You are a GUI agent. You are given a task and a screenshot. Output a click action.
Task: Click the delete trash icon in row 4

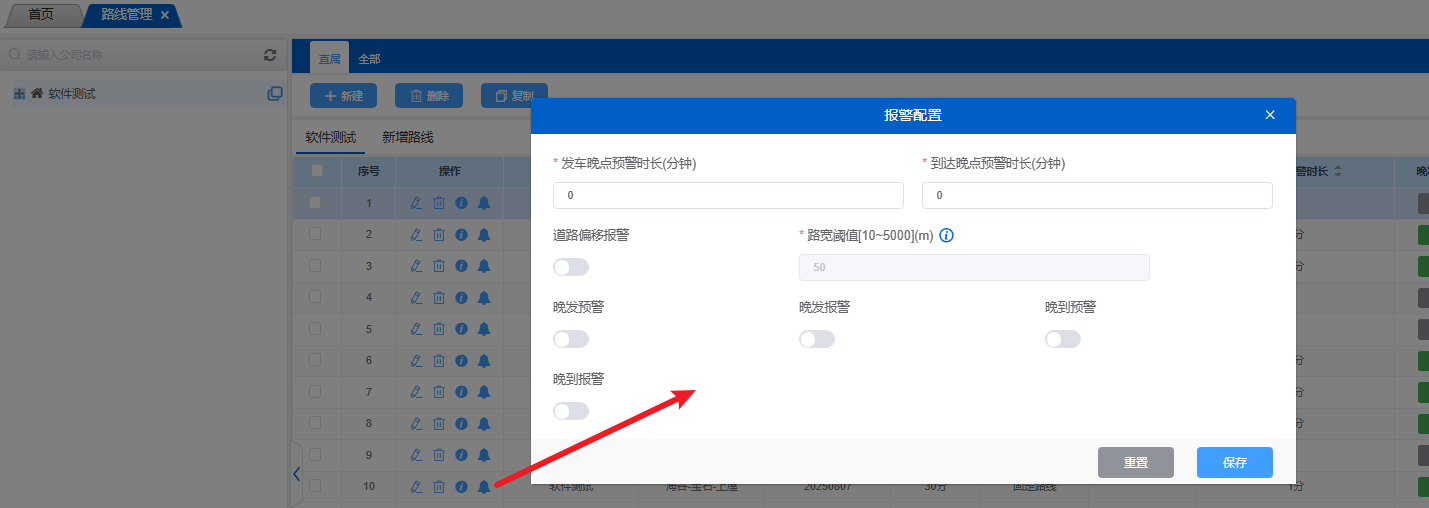pos(439,298)
